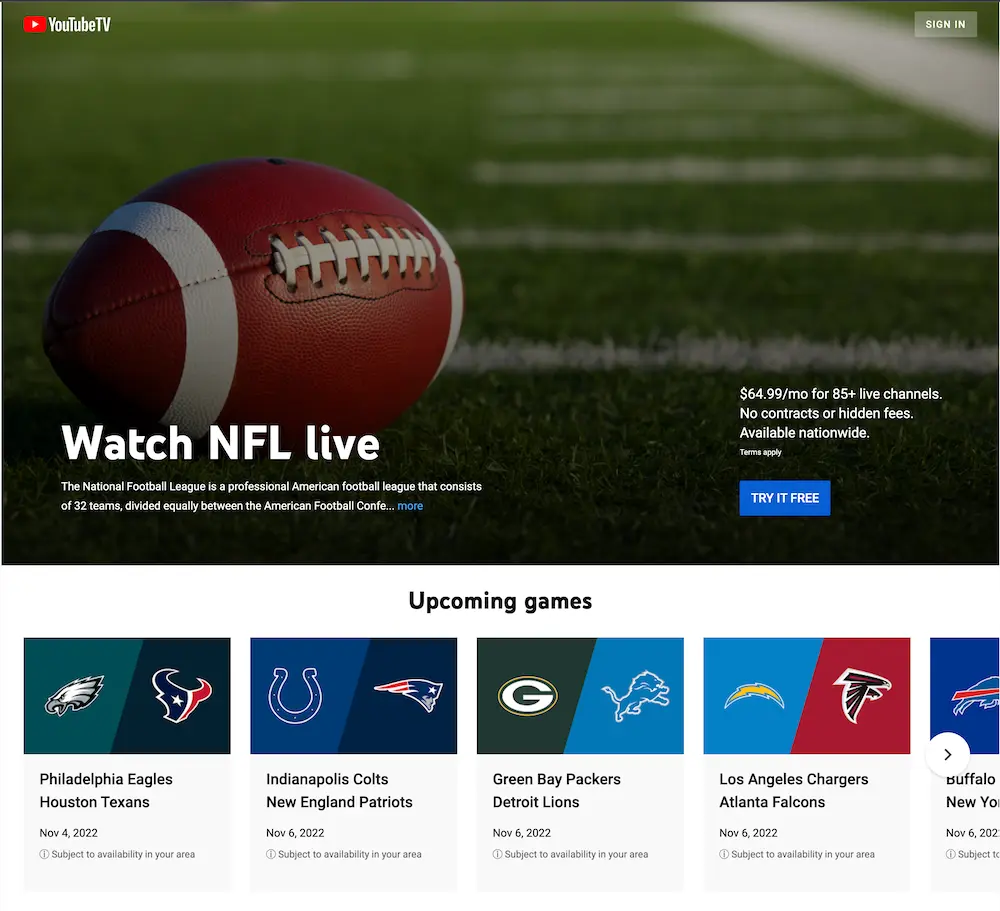Click info icon on Eagles vs Texans card

[44, 854]
